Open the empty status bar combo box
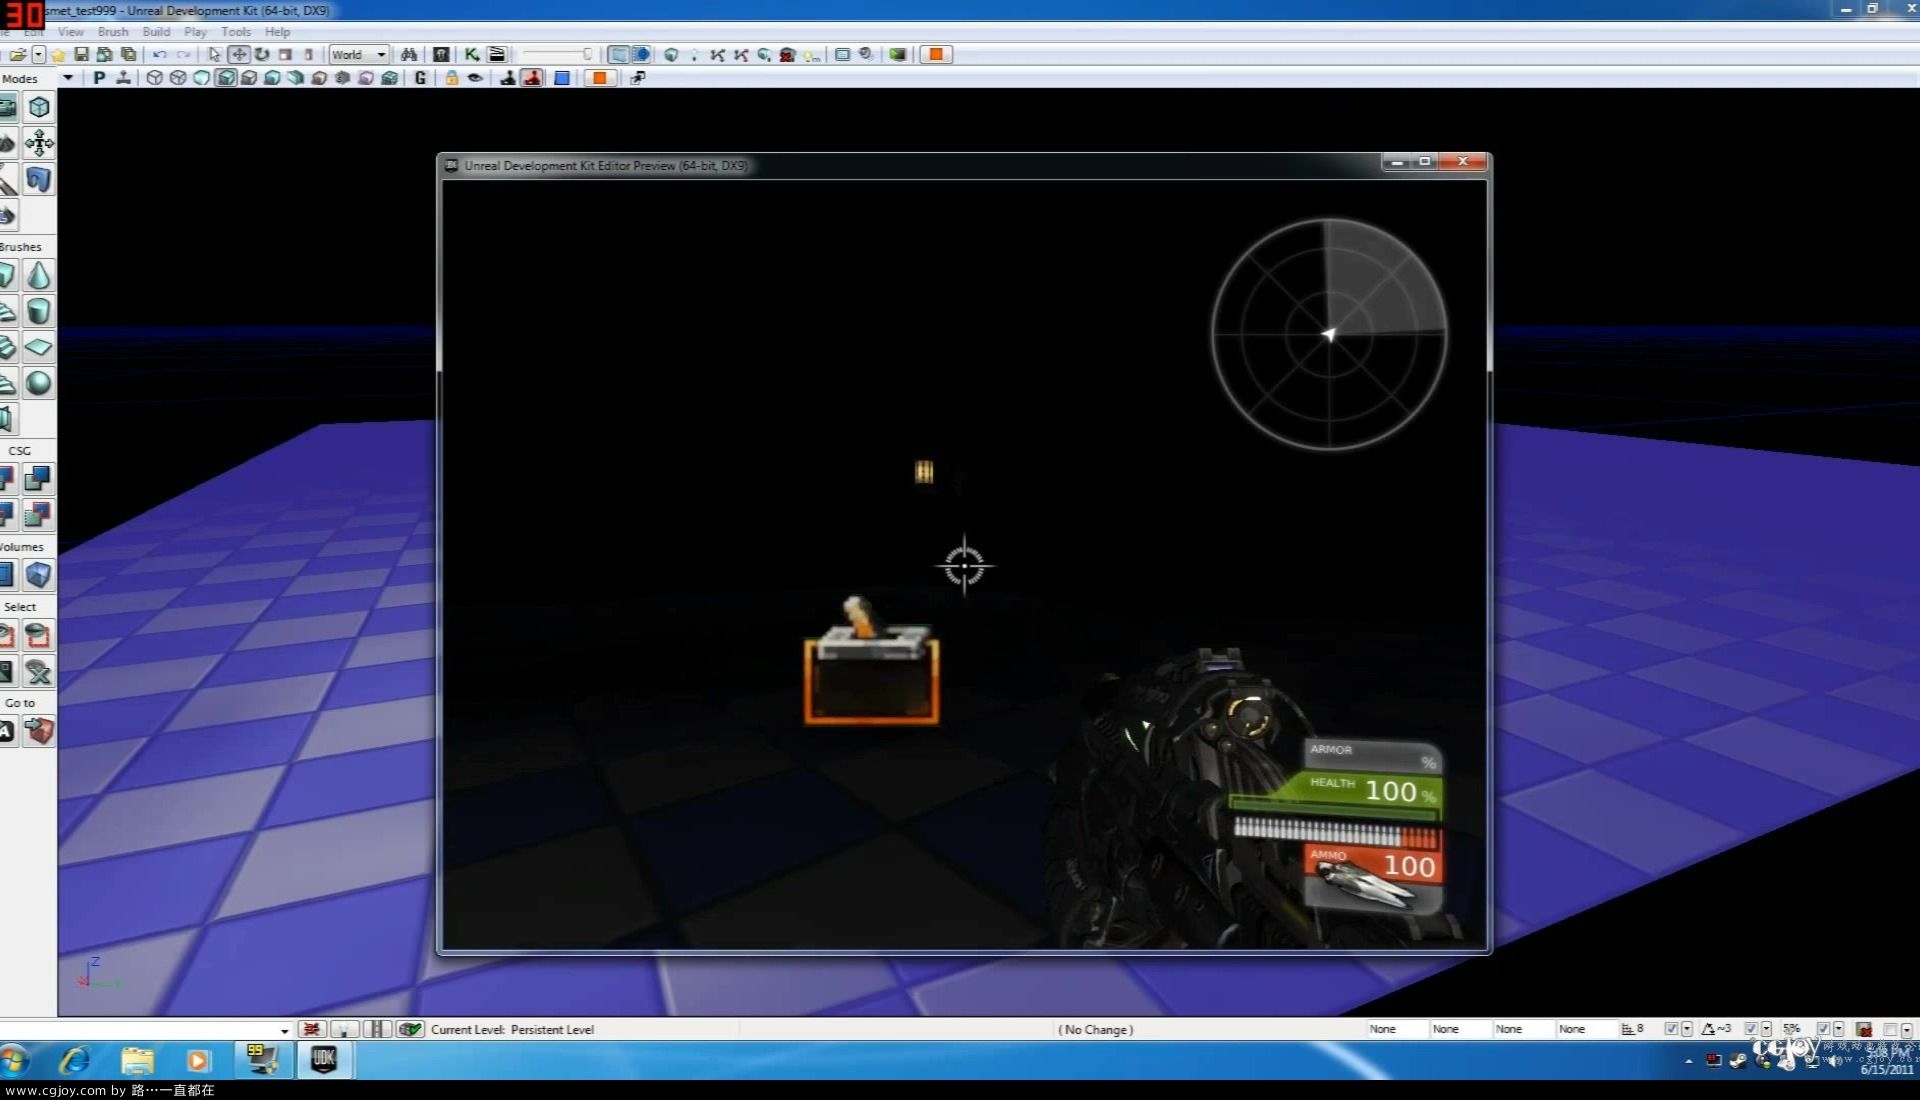This screenshot has height=1100, width=1920. (146, 1029)
